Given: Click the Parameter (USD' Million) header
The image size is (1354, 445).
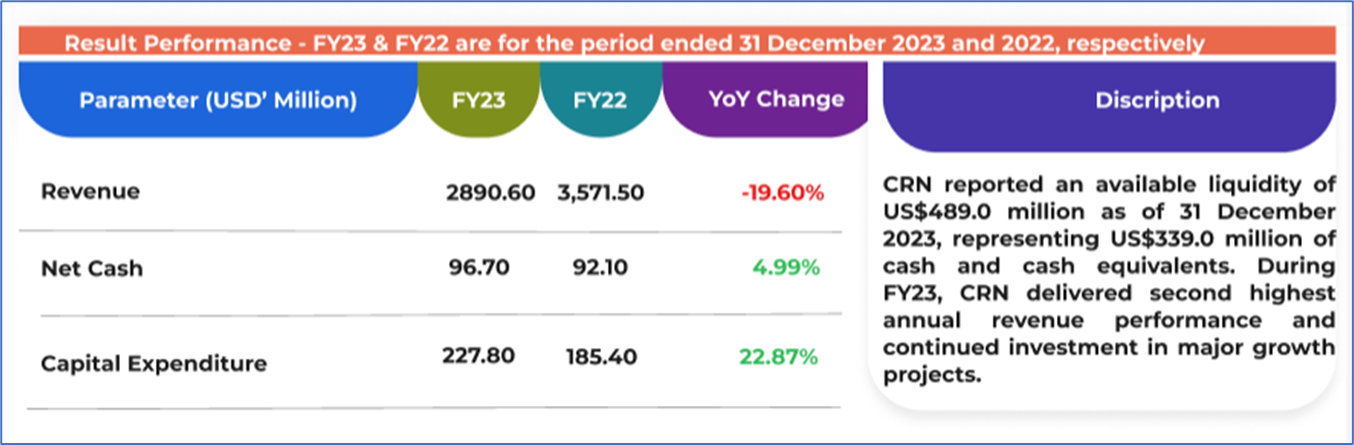Looking at the screenshot, I should pyautogui.click(x=218, y=100).
